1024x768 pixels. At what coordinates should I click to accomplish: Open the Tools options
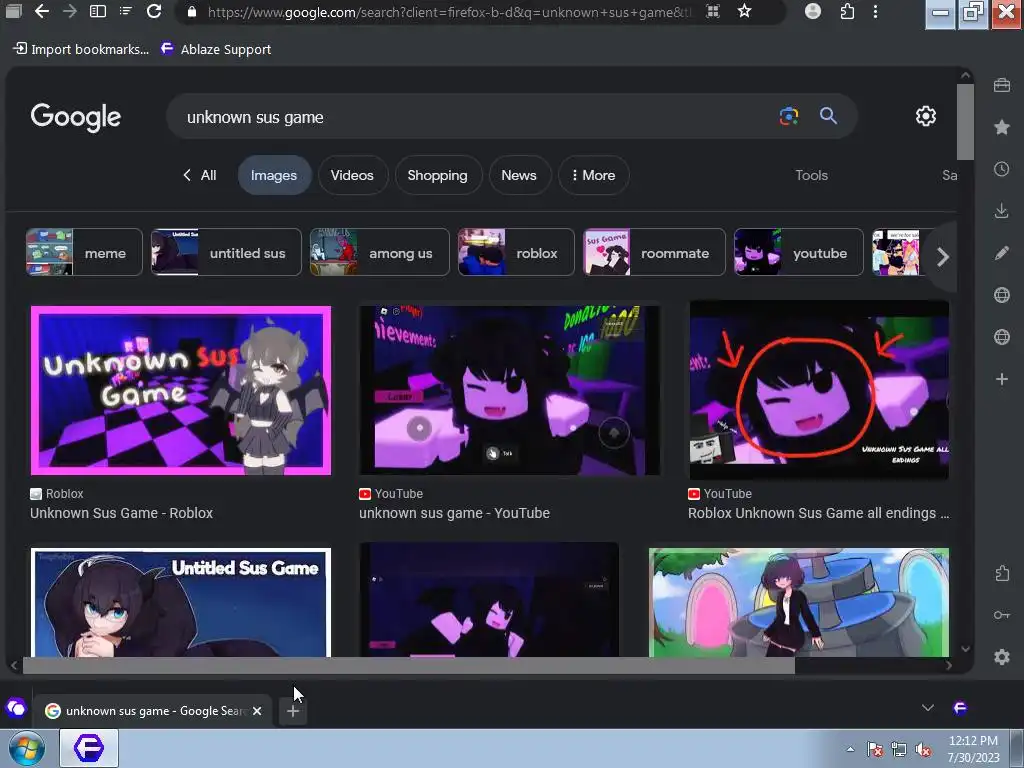click(812, 175)
